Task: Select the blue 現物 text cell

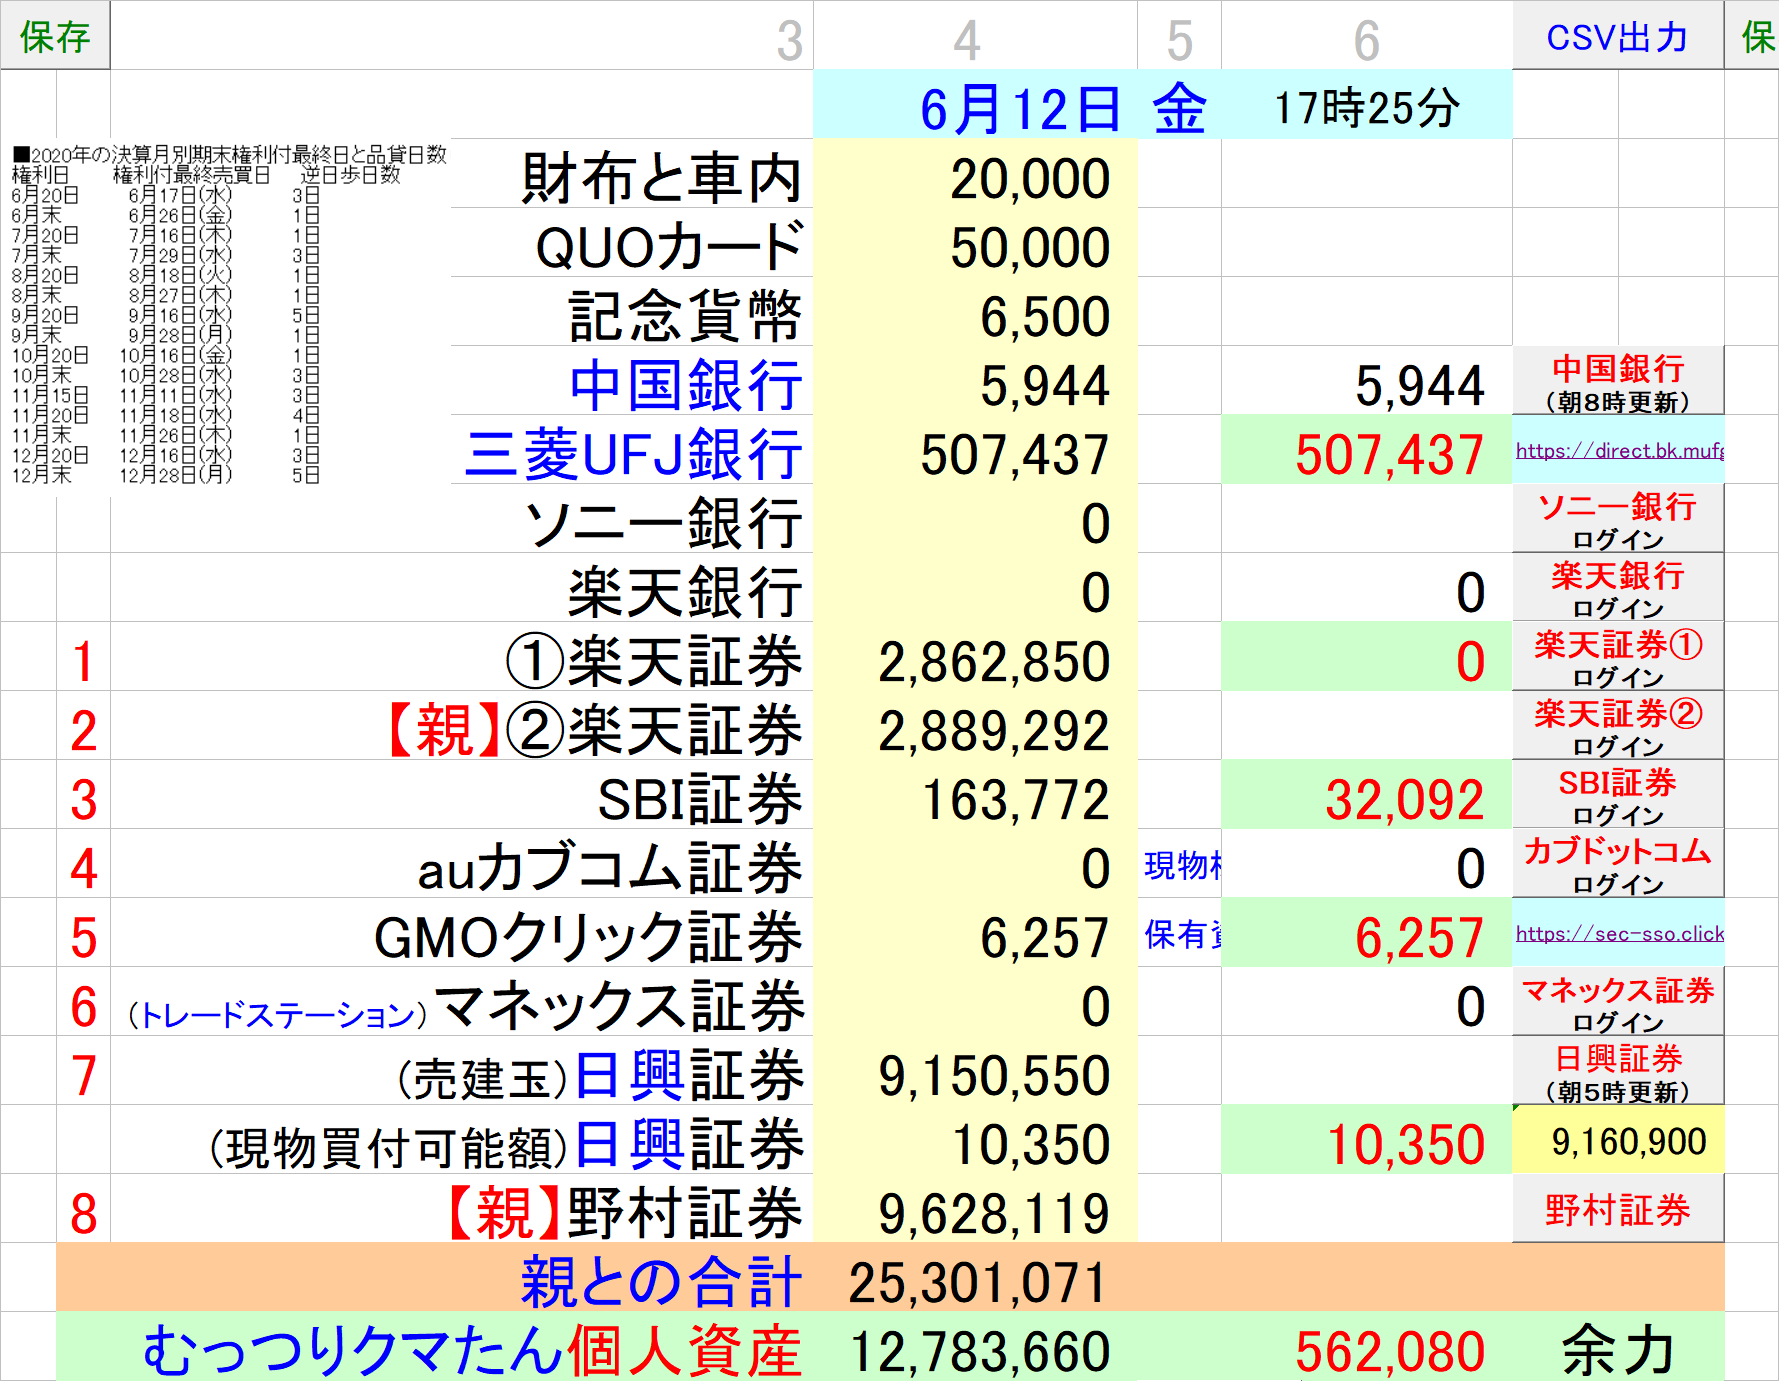Action: 1180,864
